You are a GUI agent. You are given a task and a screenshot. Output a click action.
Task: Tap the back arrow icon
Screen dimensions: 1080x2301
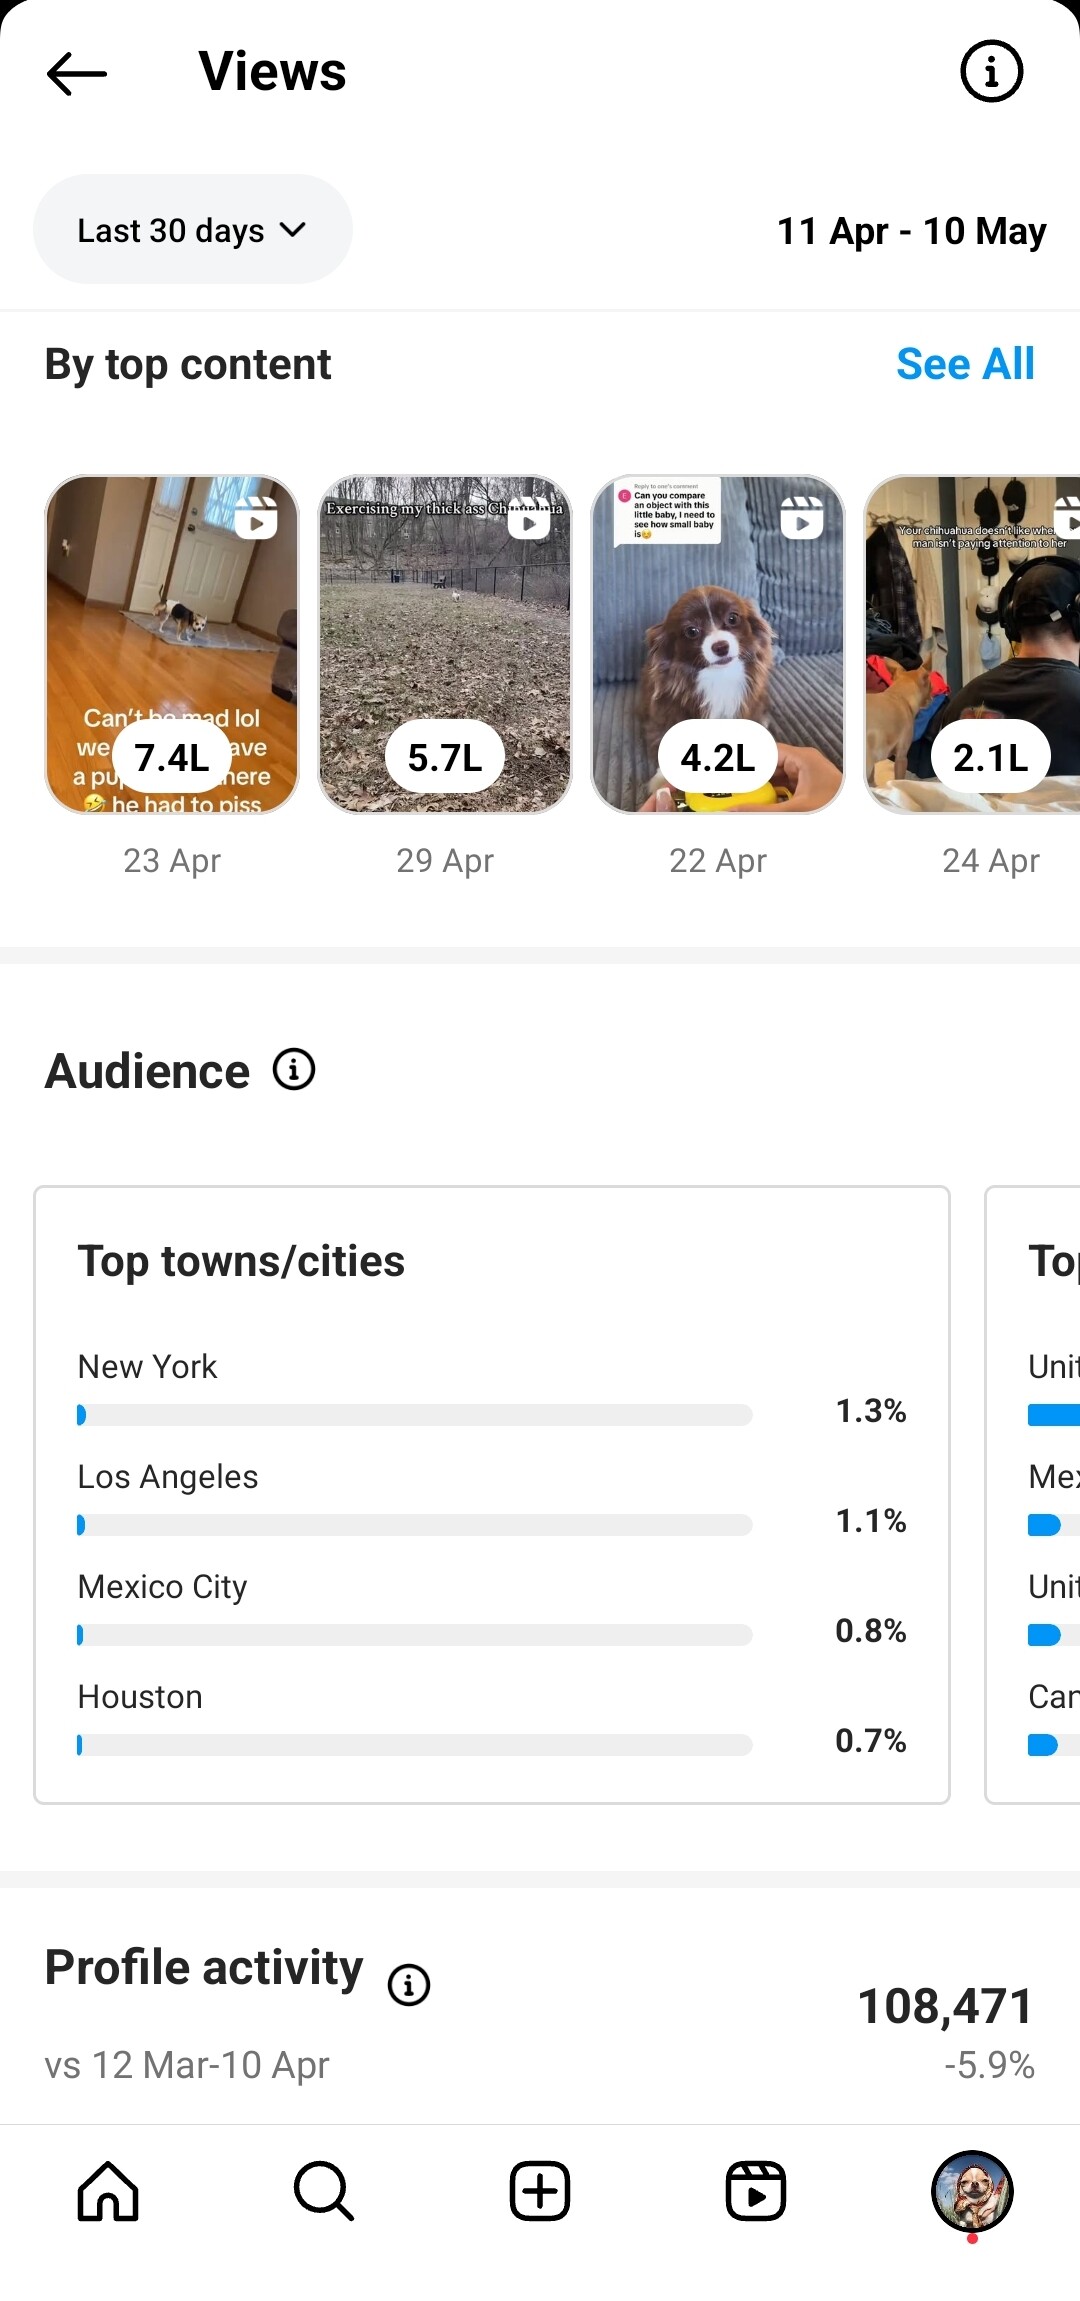(x=77, y=73)
